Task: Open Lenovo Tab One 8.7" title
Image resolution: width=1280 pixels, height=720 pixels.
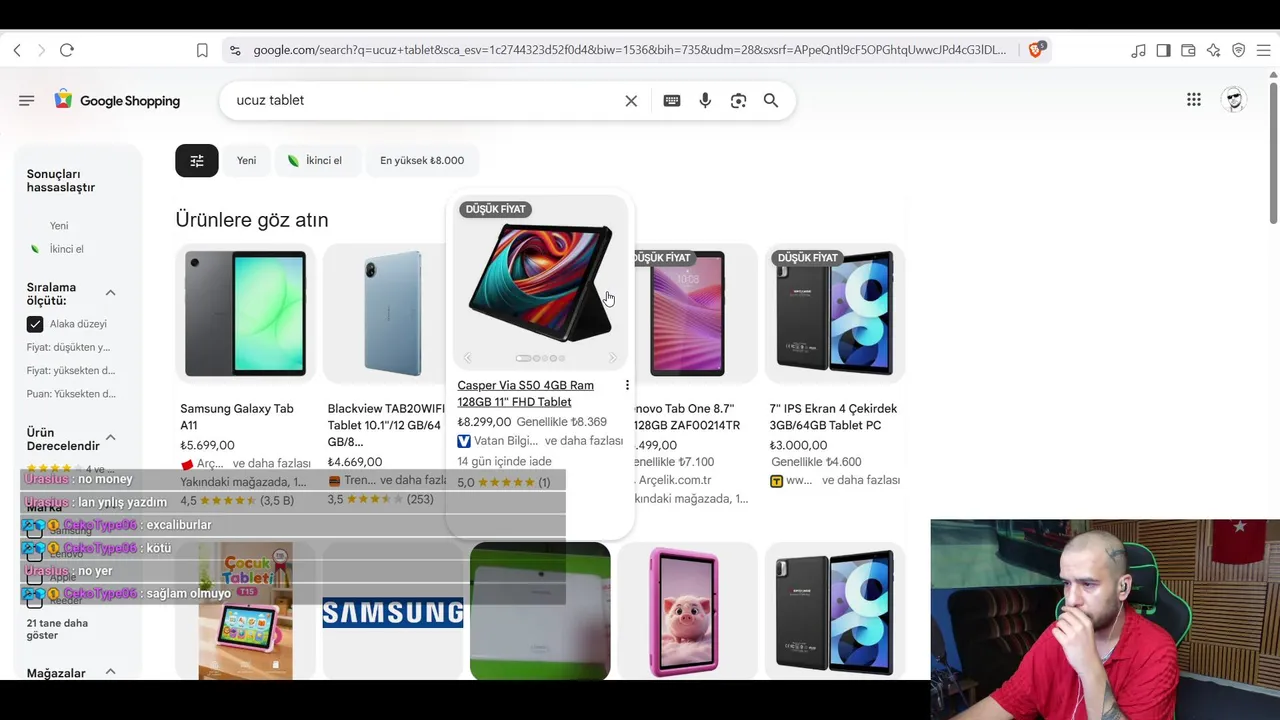Action: click(688, 417)
